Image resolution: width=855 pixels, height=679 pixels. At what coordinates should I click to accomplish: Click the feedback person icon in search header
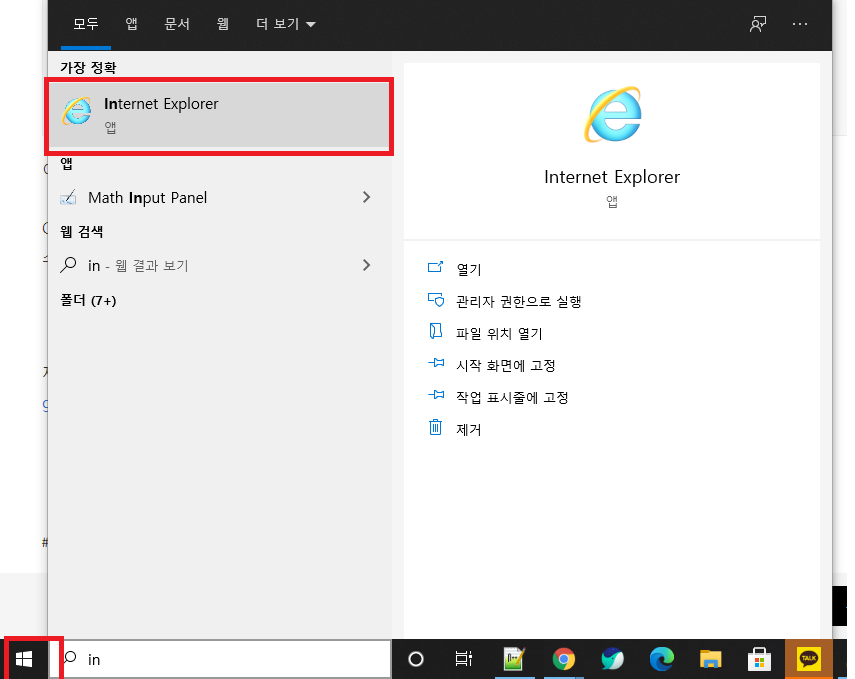tap(758, 24)
